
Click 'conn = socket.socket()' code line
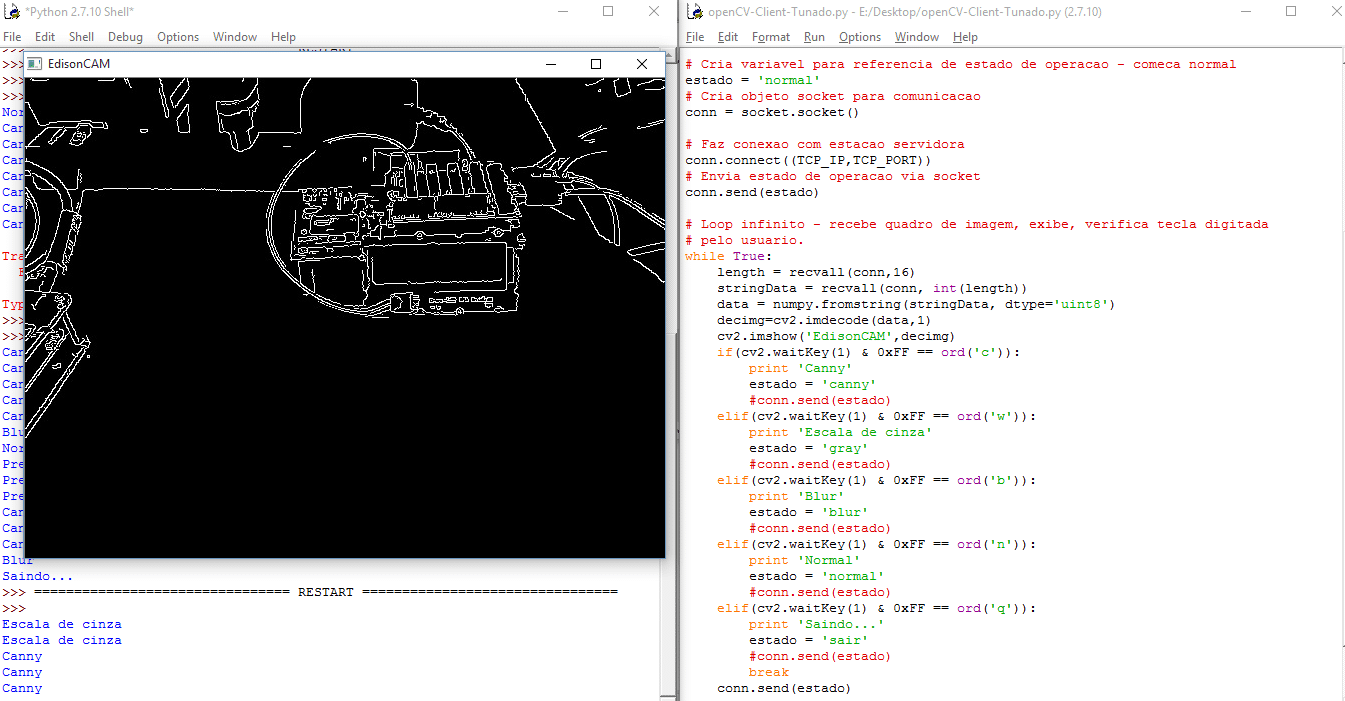pos(772,112)
